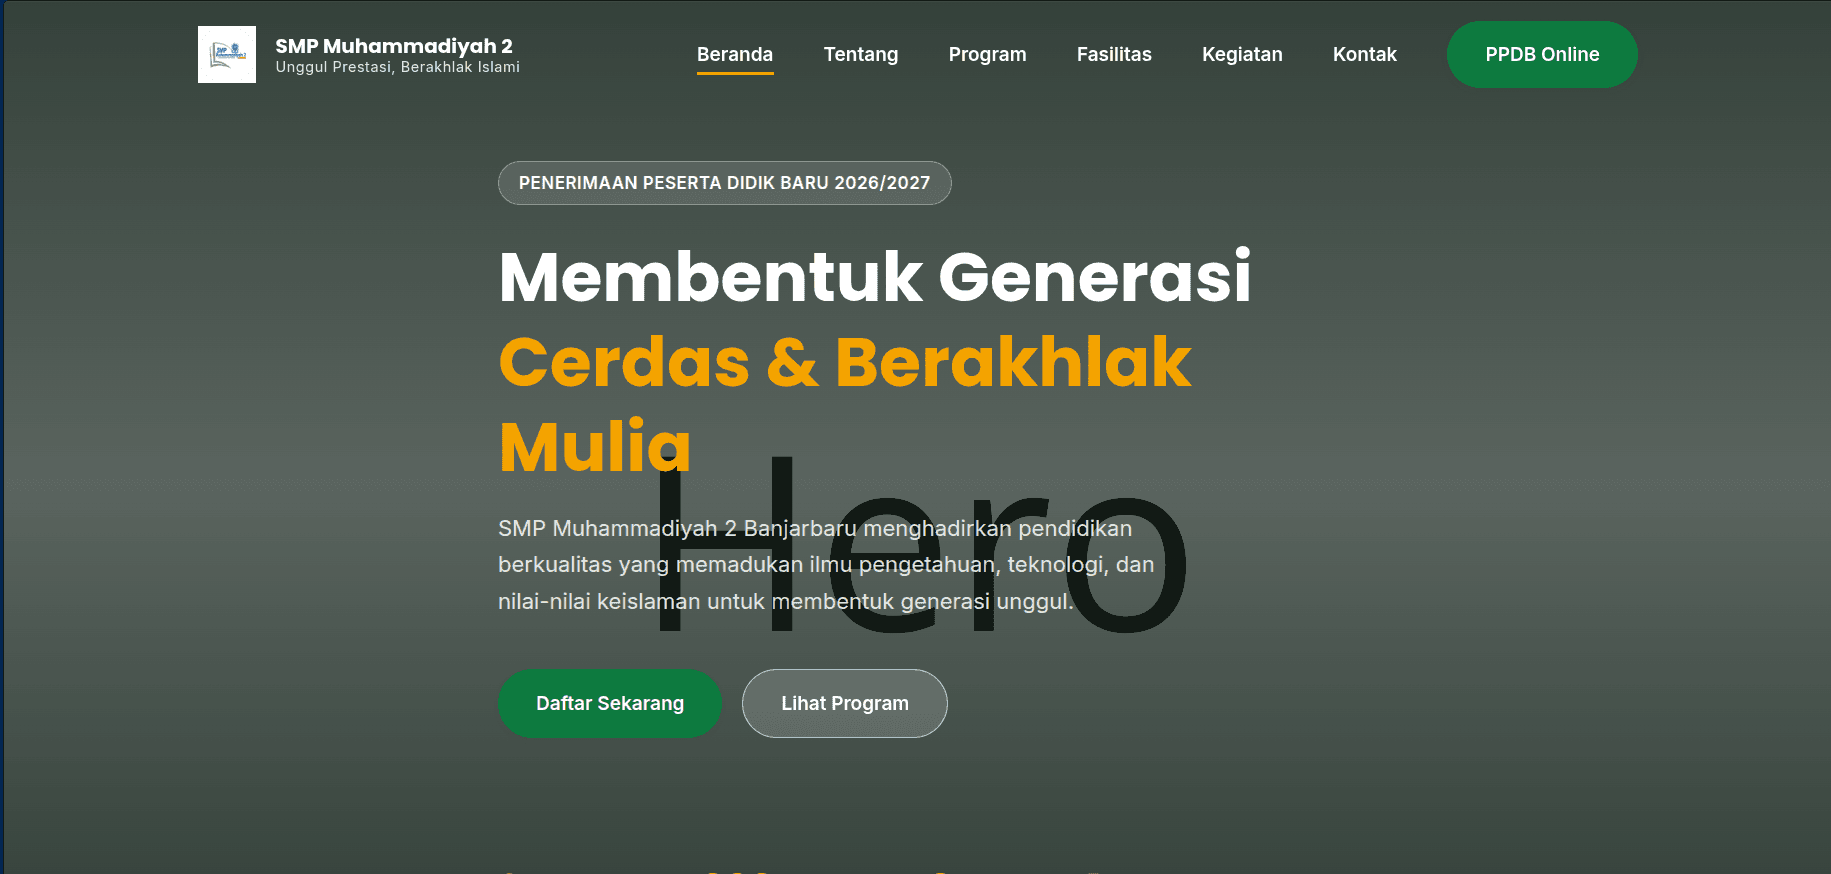The image size is (1831, 874).
Task: Open the Kegiatan menu item
Action: coord(1242,54)
